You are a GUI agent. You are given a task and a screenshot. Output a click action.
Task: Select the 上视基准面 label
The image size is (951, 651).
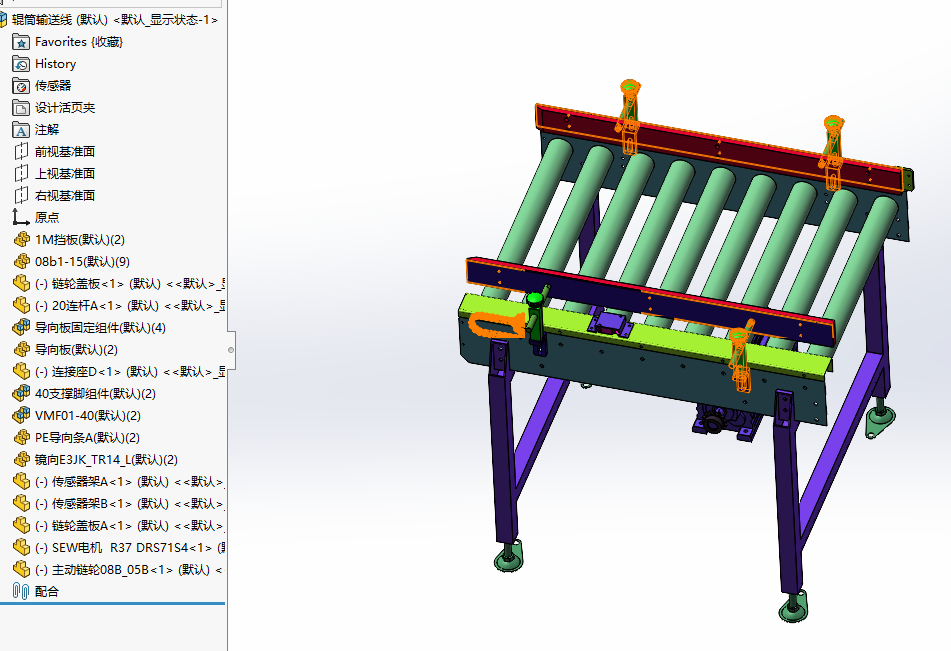(65, 174)
